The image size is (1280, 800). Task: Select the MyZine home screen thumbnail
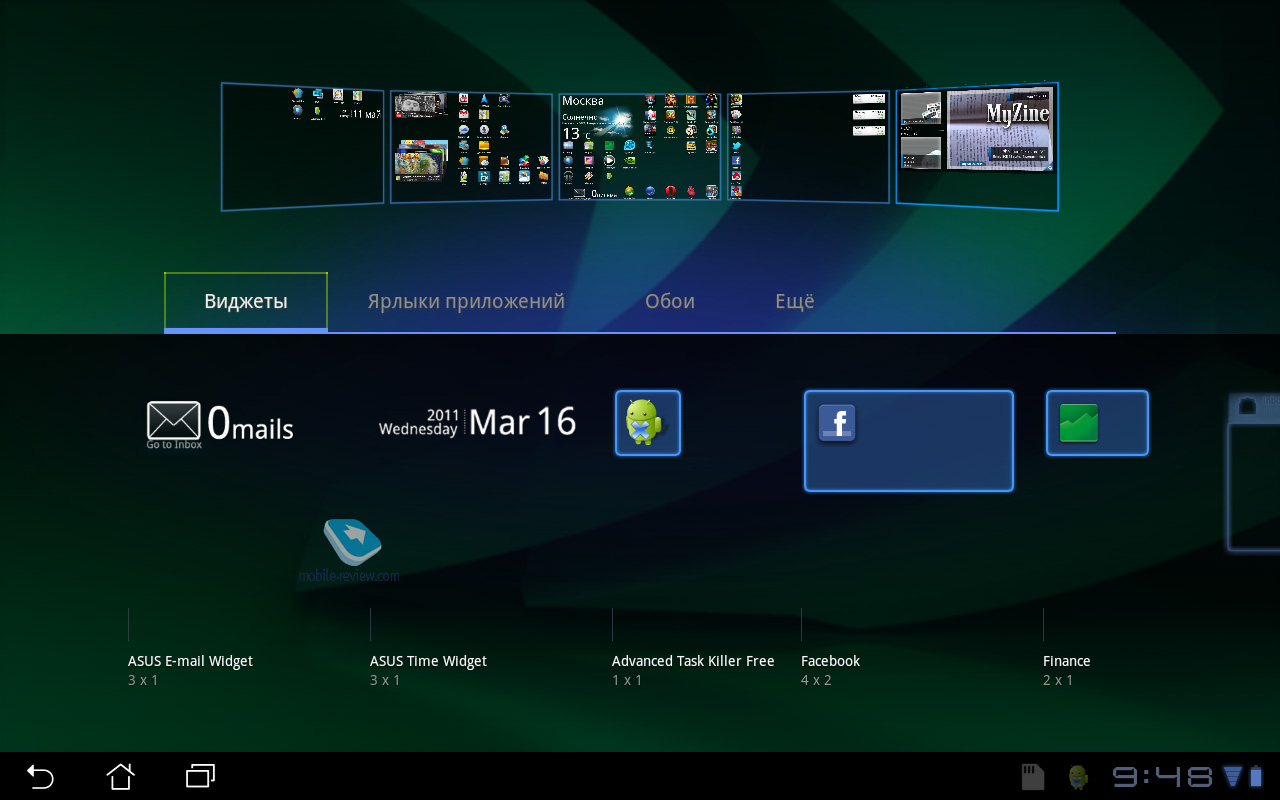977,147
